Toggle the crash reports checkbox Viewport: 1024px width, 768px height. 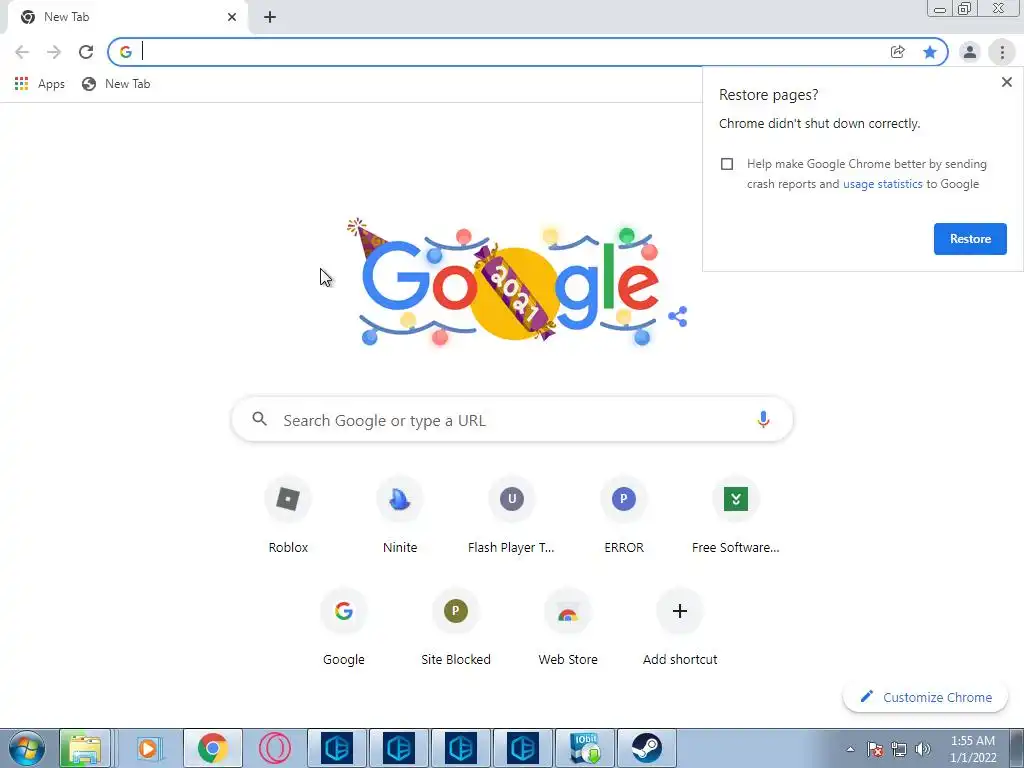pos(727,164)
